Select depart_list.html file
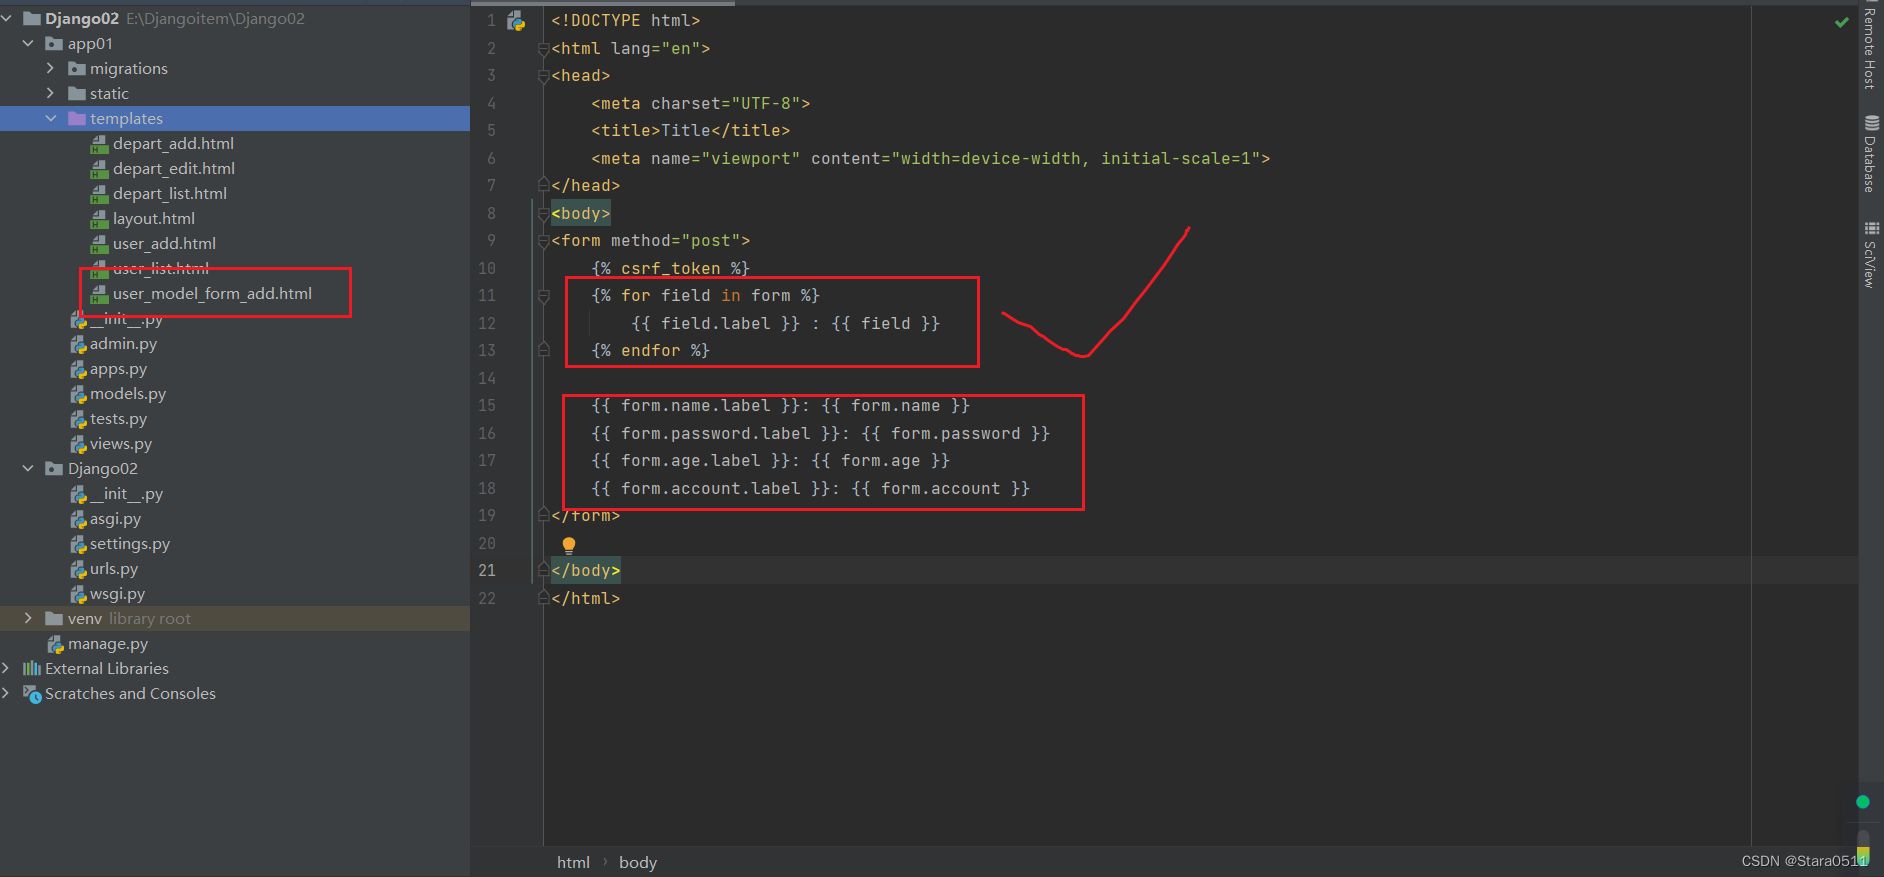1884x877 pixels. [170, 193]
